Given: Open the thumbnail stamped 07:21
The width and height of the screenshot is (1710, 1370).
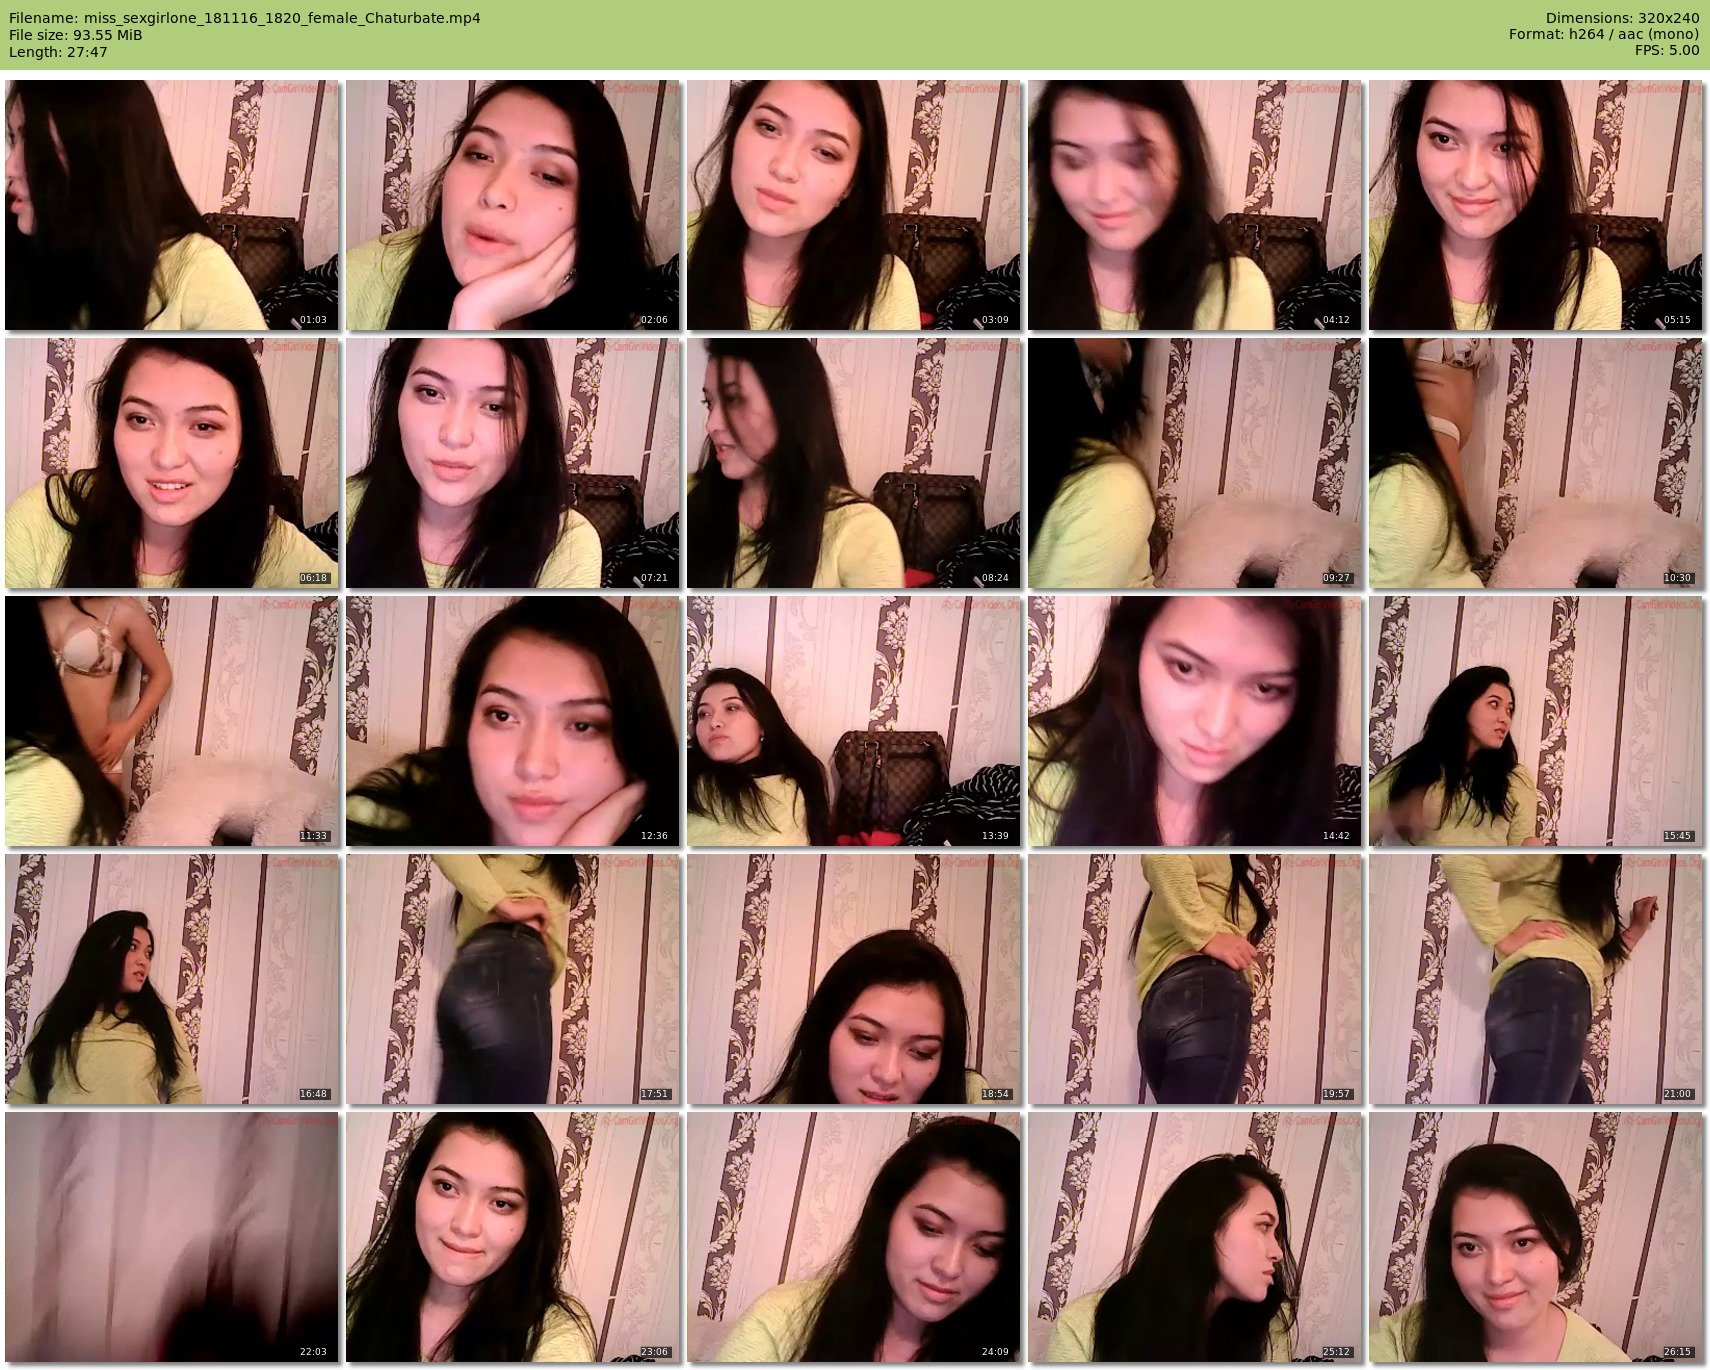Looking at the screenshot, I should pos(513,463).
